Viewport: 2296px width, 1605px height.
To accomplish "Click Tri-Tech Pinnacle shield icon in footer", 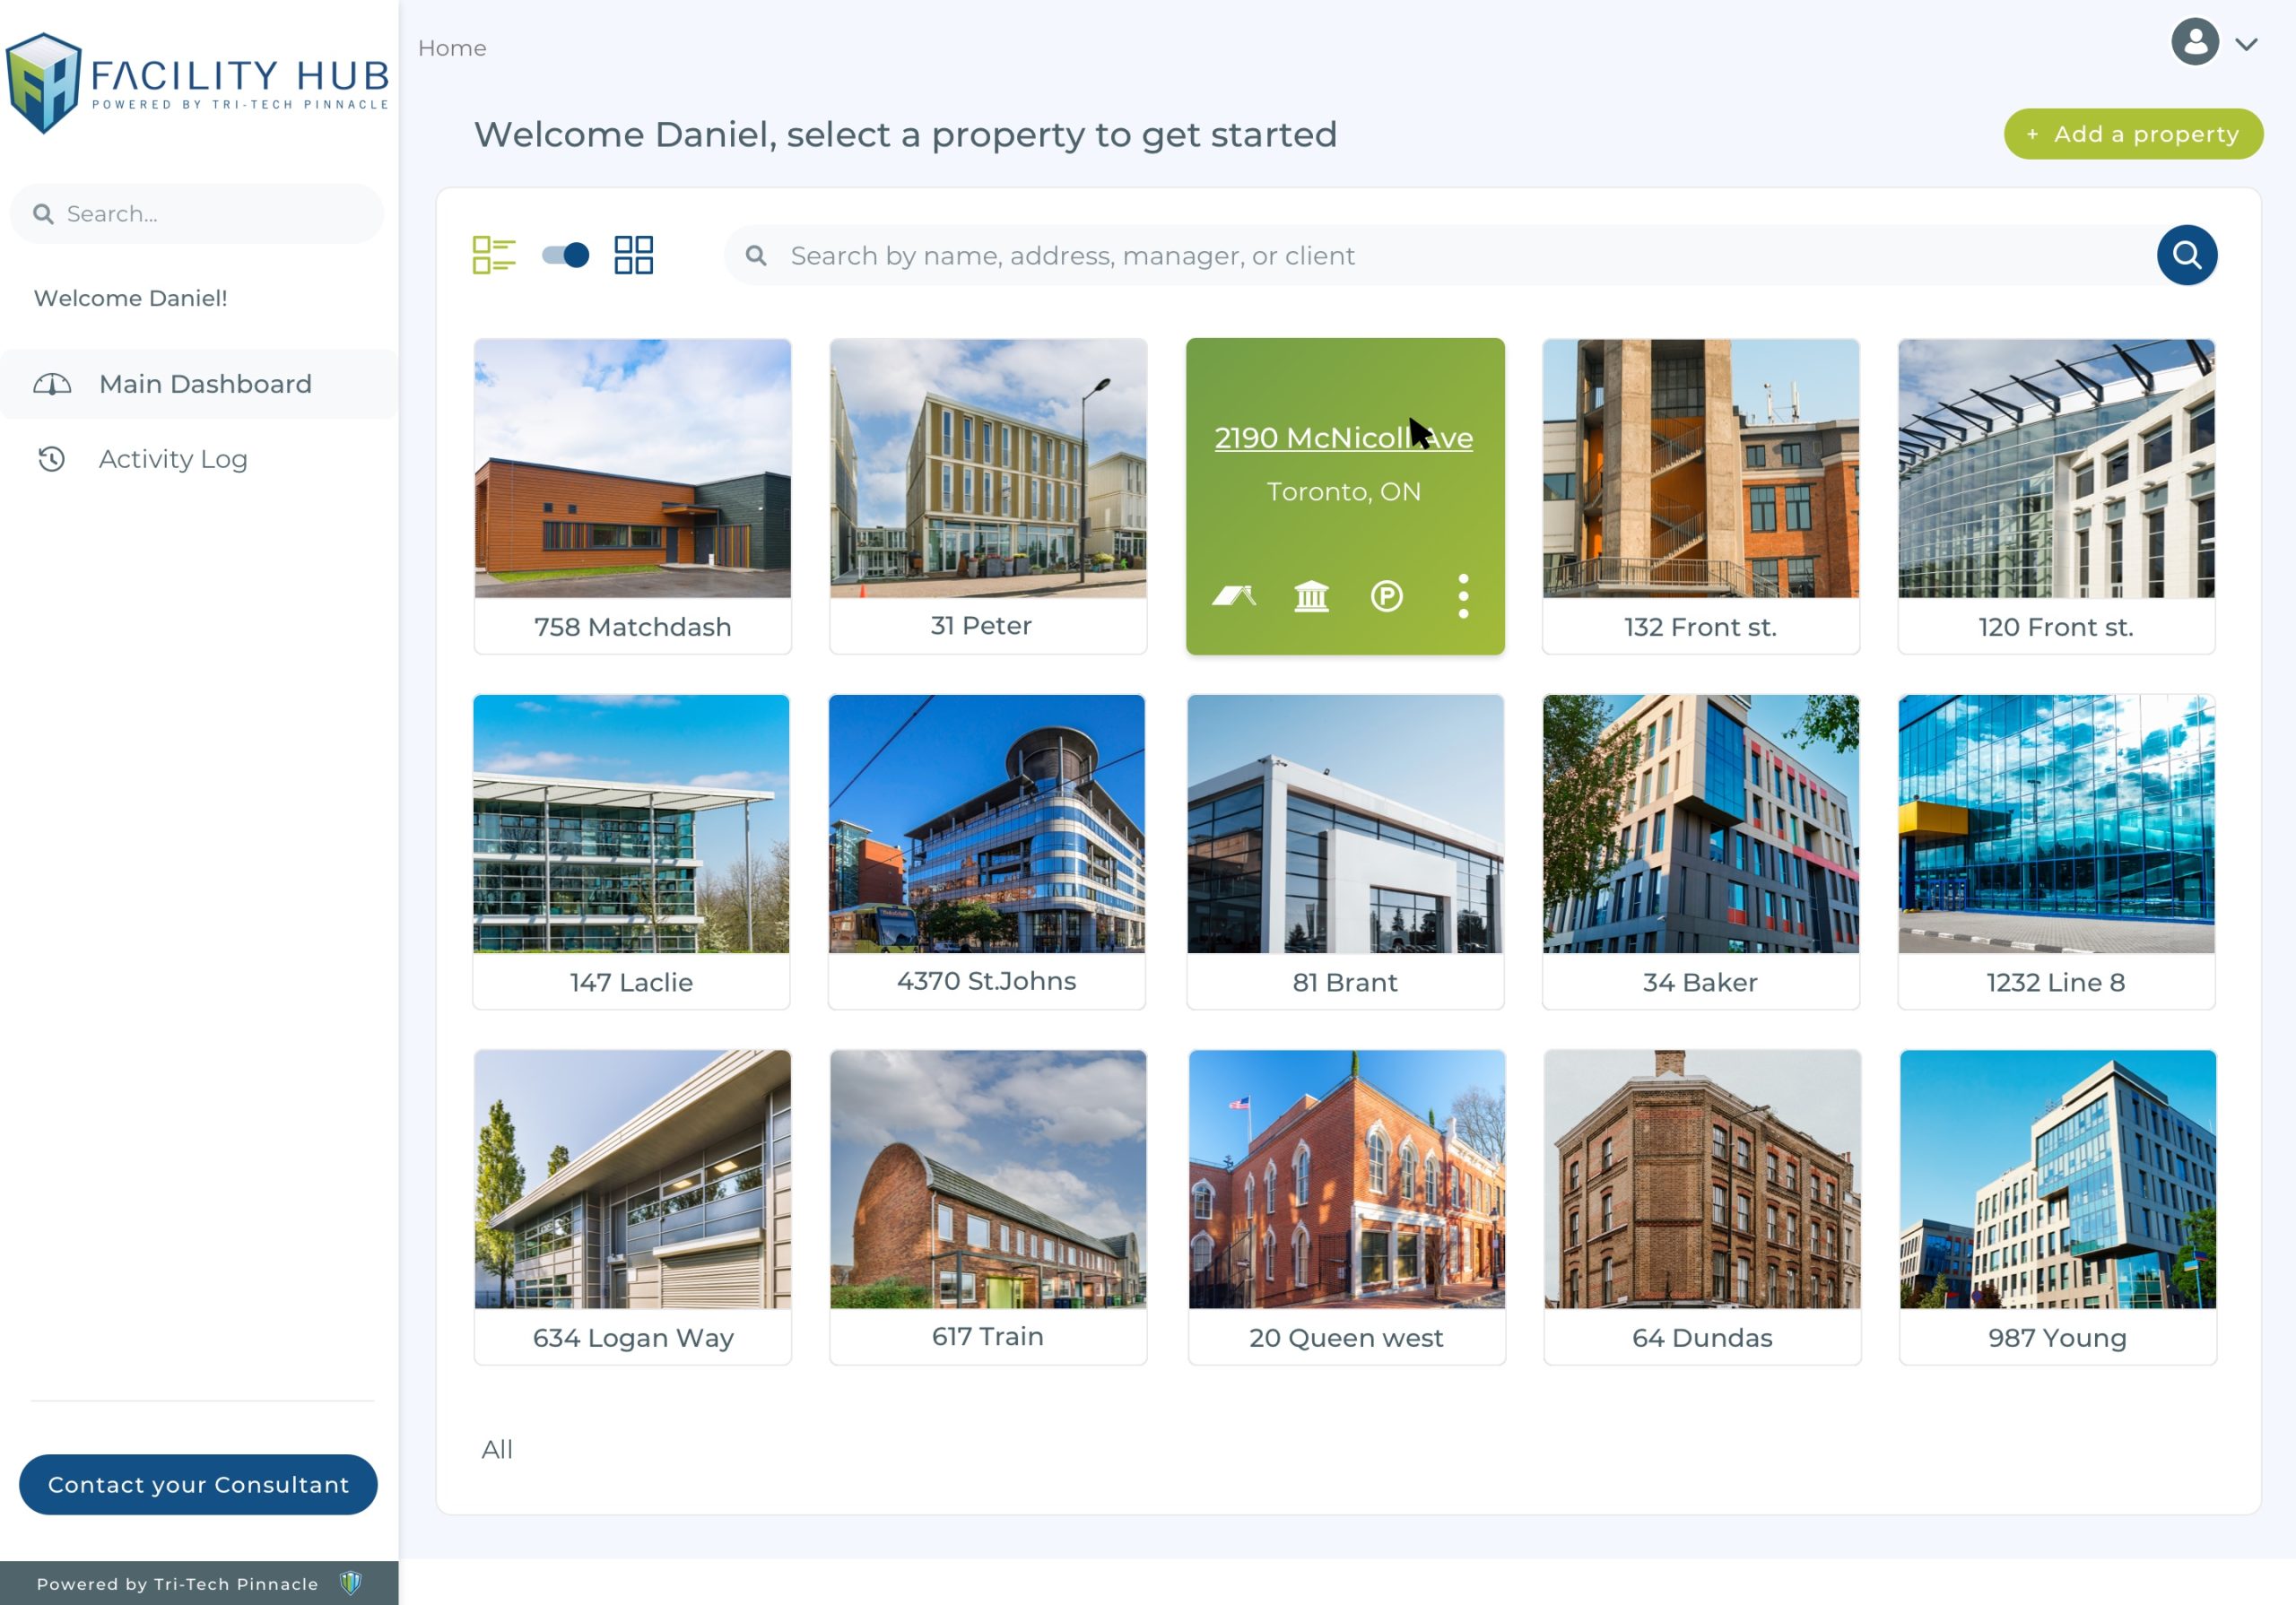I will coord(350,1583).
